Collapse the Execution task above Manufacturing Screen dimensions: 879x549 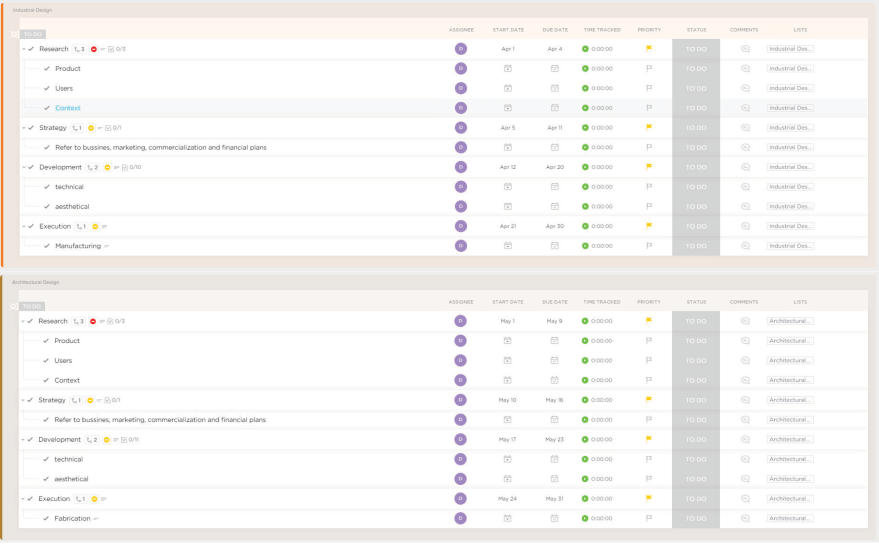[x=24, y=226]
